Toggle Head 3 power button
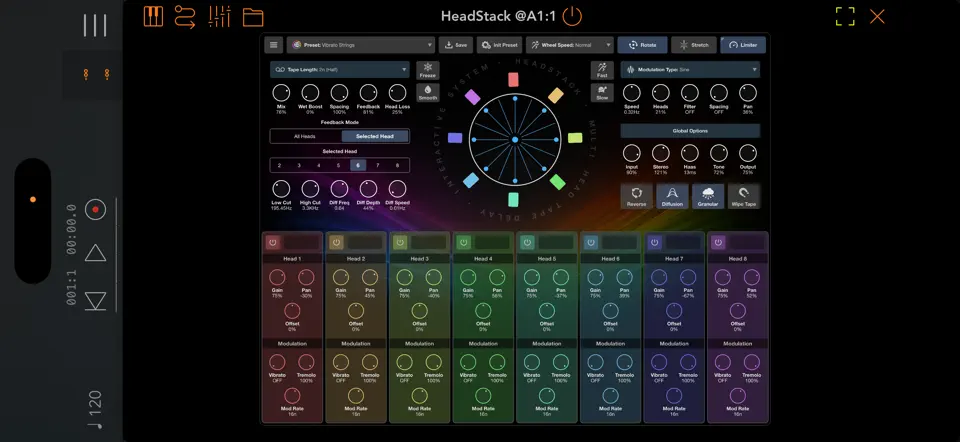Image resolution: width=960 pixels, height=442 pixels. click(400, 242)
